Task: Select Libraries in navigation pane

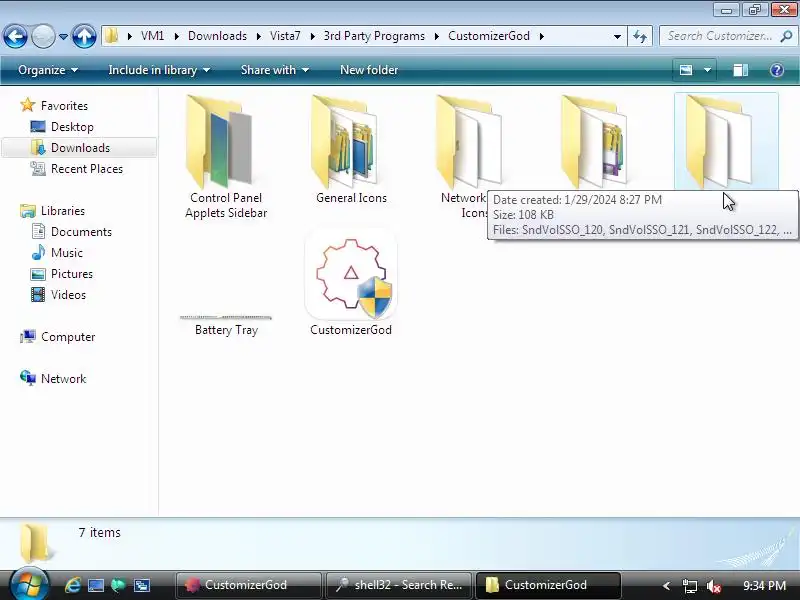Action: (63, 211)
